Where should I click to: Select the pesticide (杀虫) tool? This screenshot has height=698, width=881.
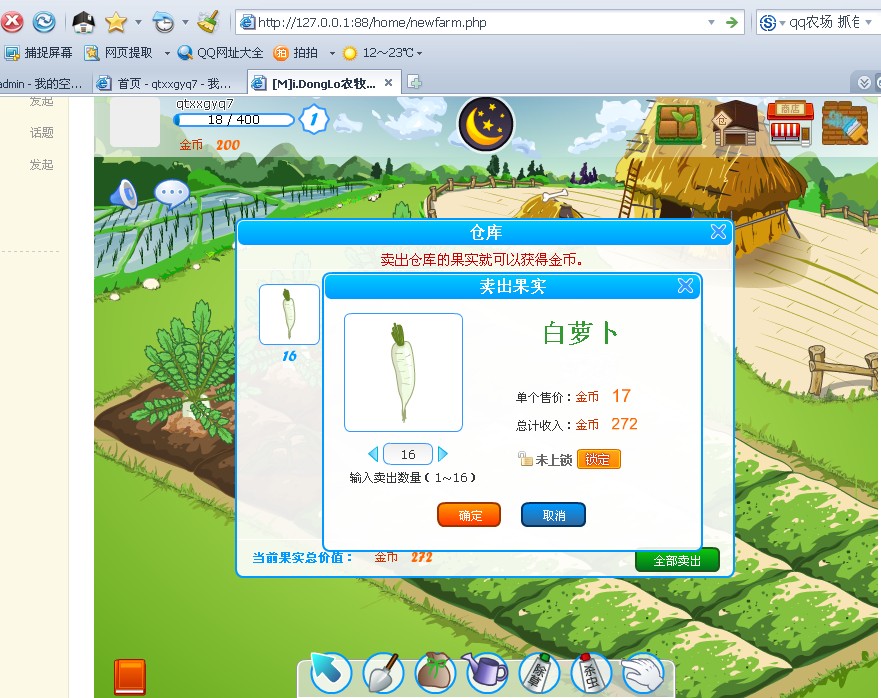click(591, 672)
